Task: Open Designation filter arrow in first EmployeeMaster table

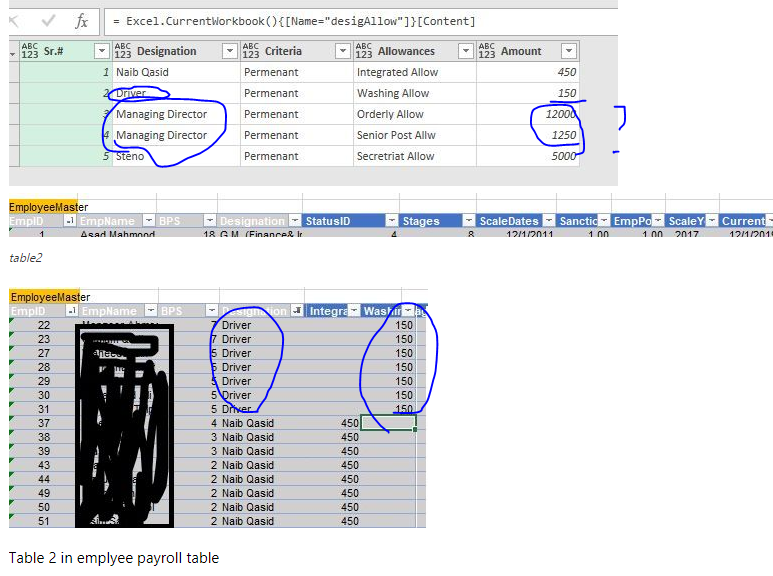Action: click(x=295, y=220)
